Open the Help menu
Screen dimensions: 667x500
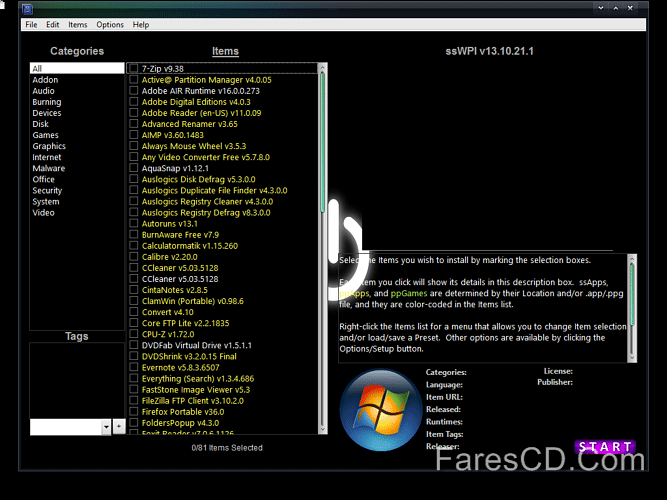[x=141, y=25]
